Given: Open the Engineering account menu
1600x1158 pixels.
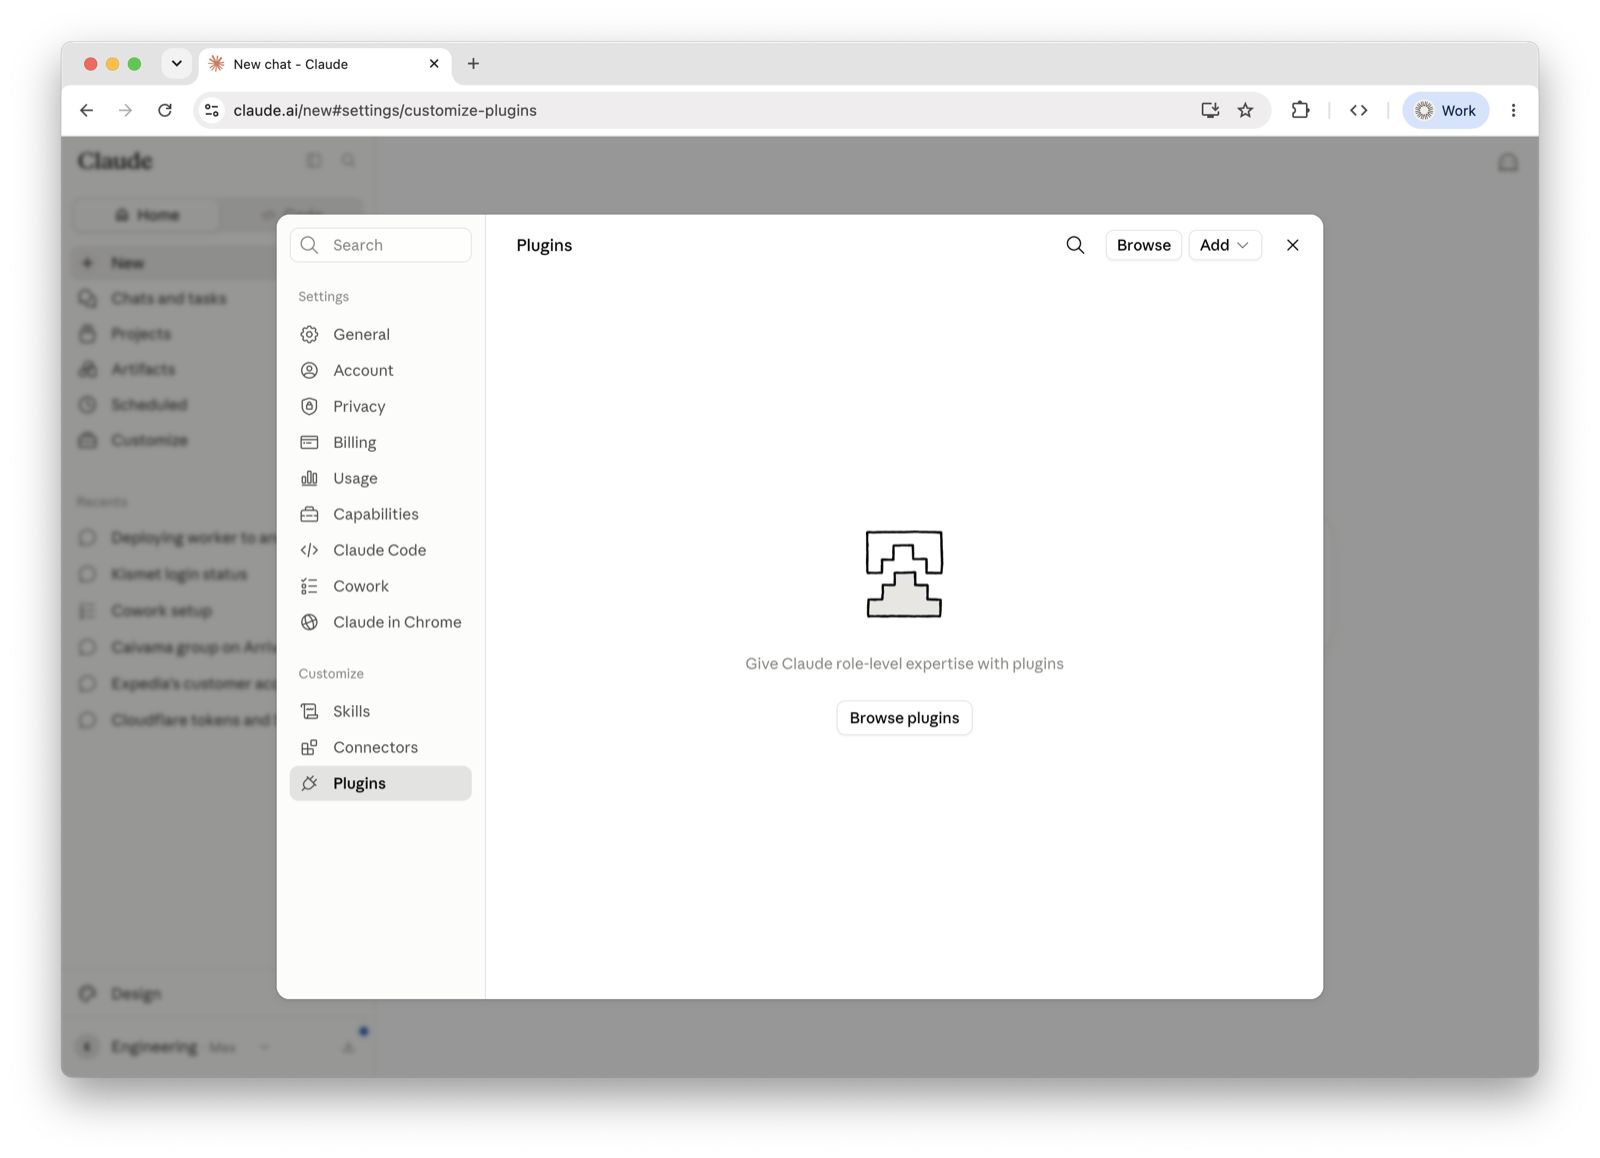Looking at the screenshot, I should click(175, 1047).
